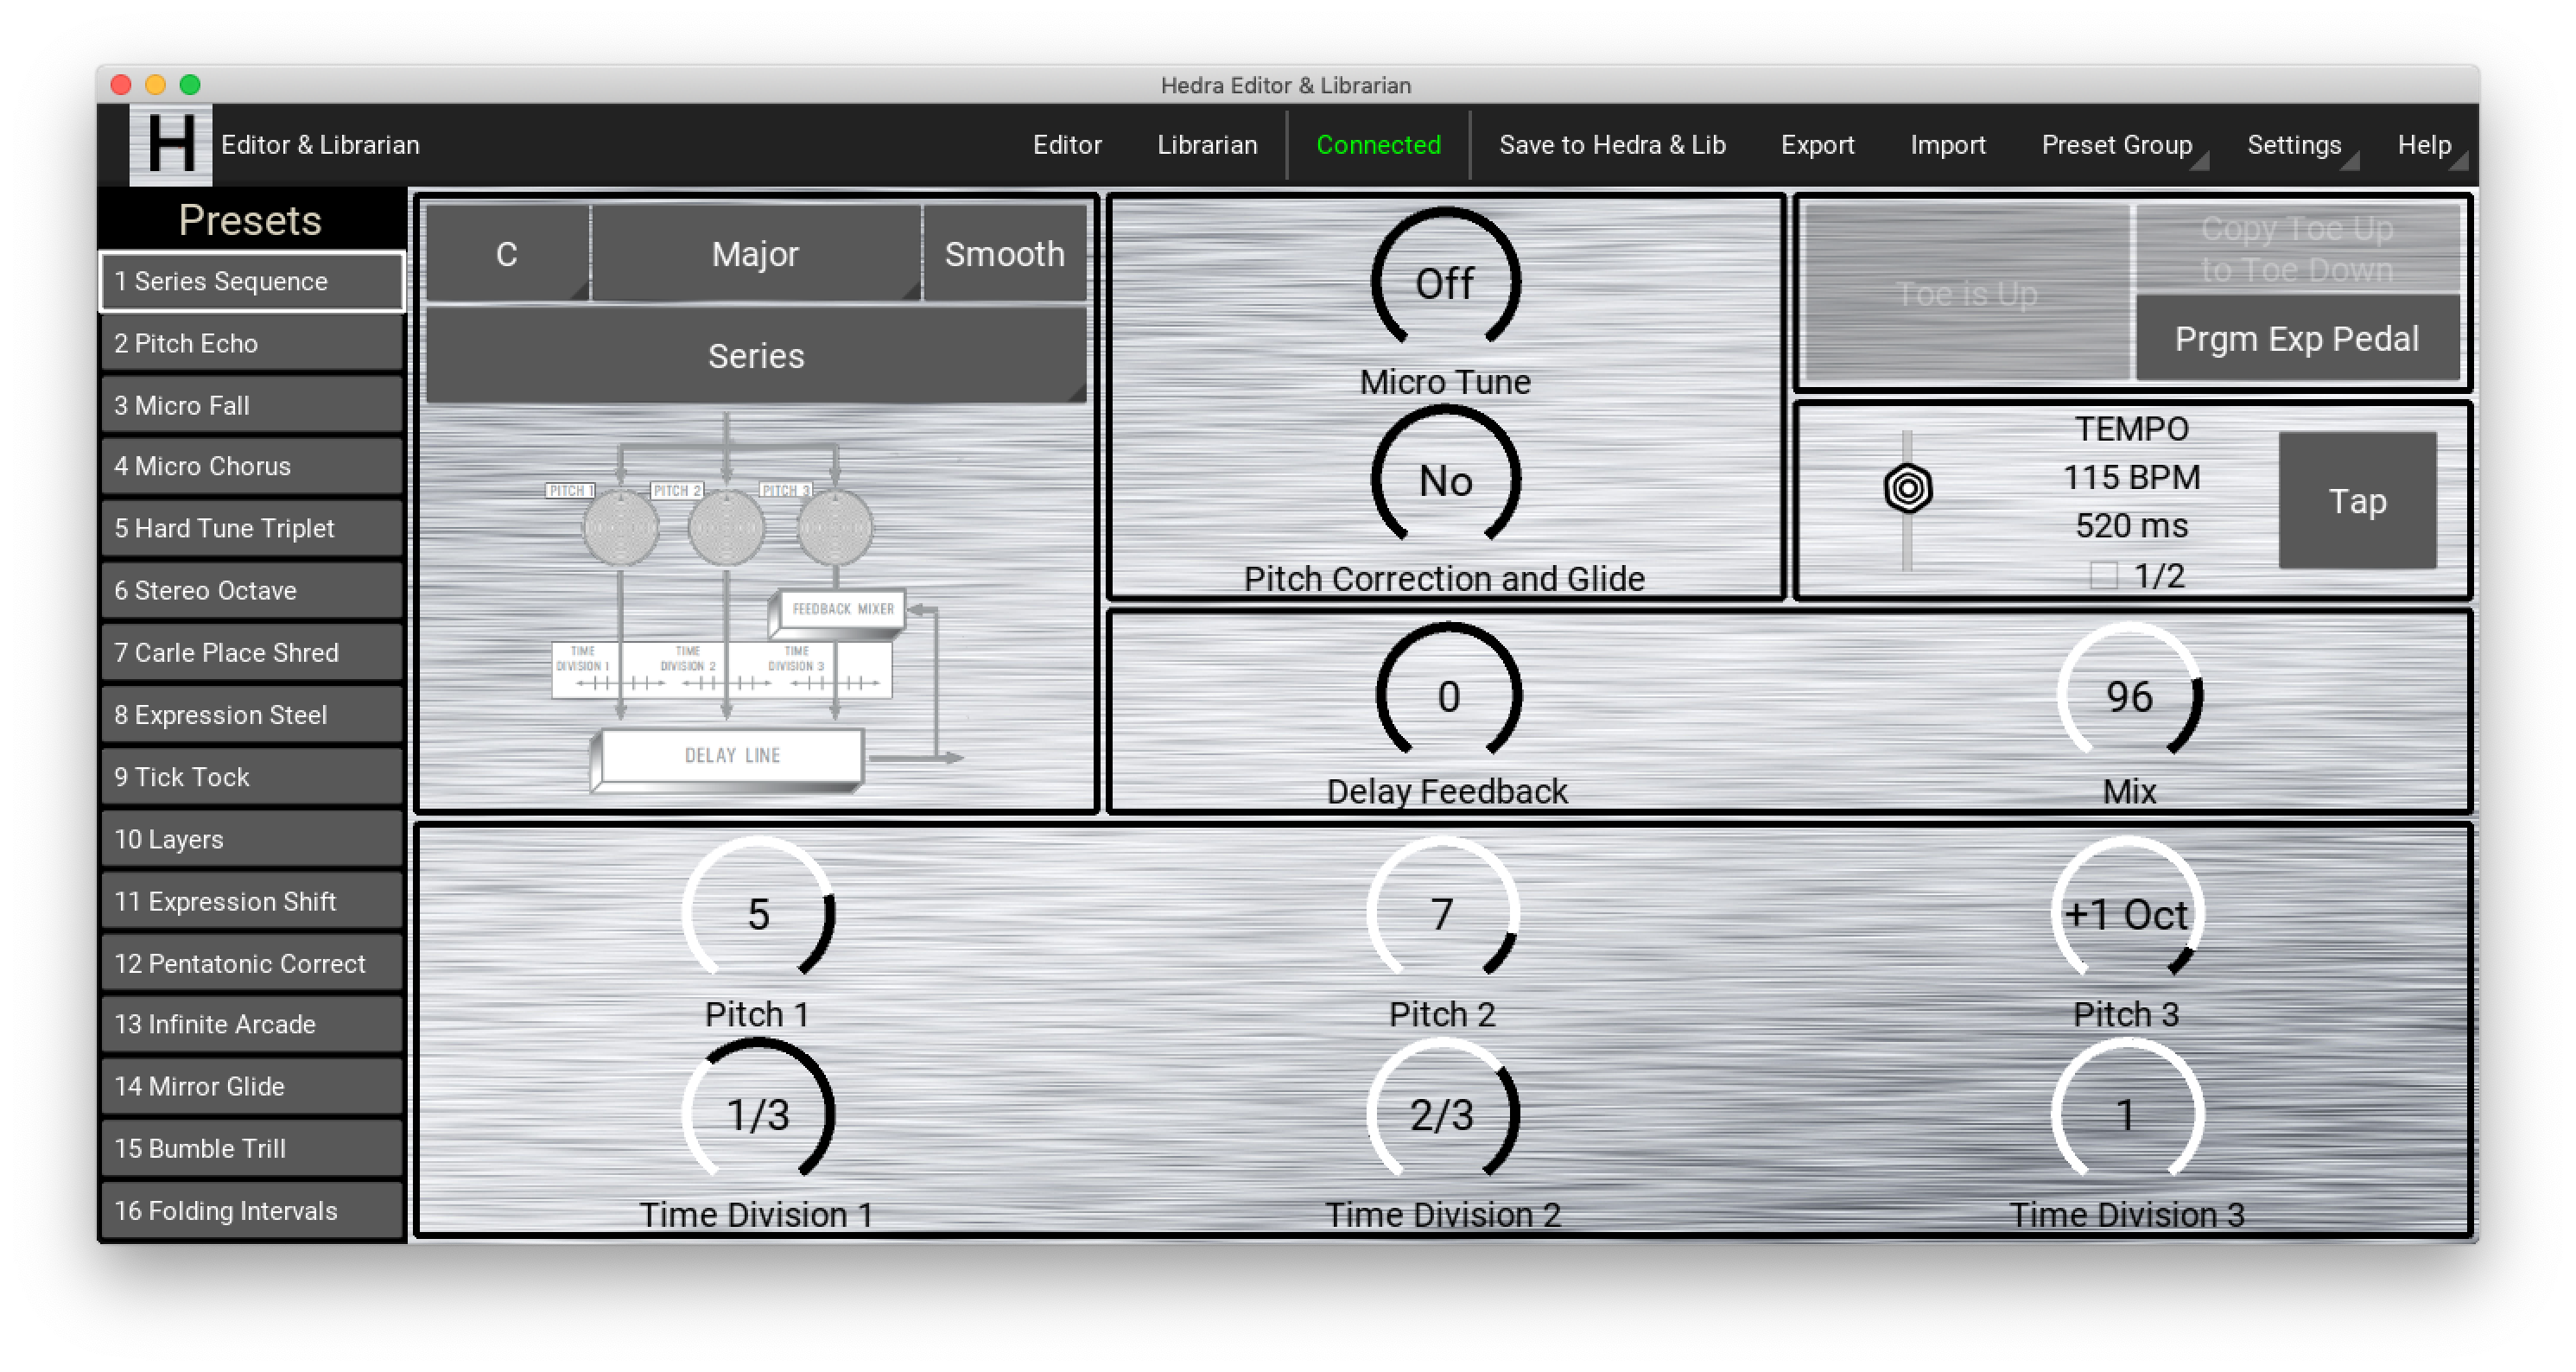Switch to the Librarian view
The width and height of the screenshot is (2576, 1372).
pos(1207,145)
